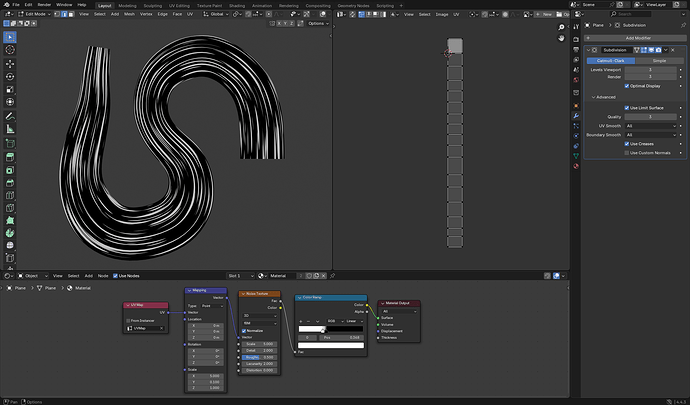Switch to vertex select mode
Viewport: 690px width, 405px height.
point(57,14)
